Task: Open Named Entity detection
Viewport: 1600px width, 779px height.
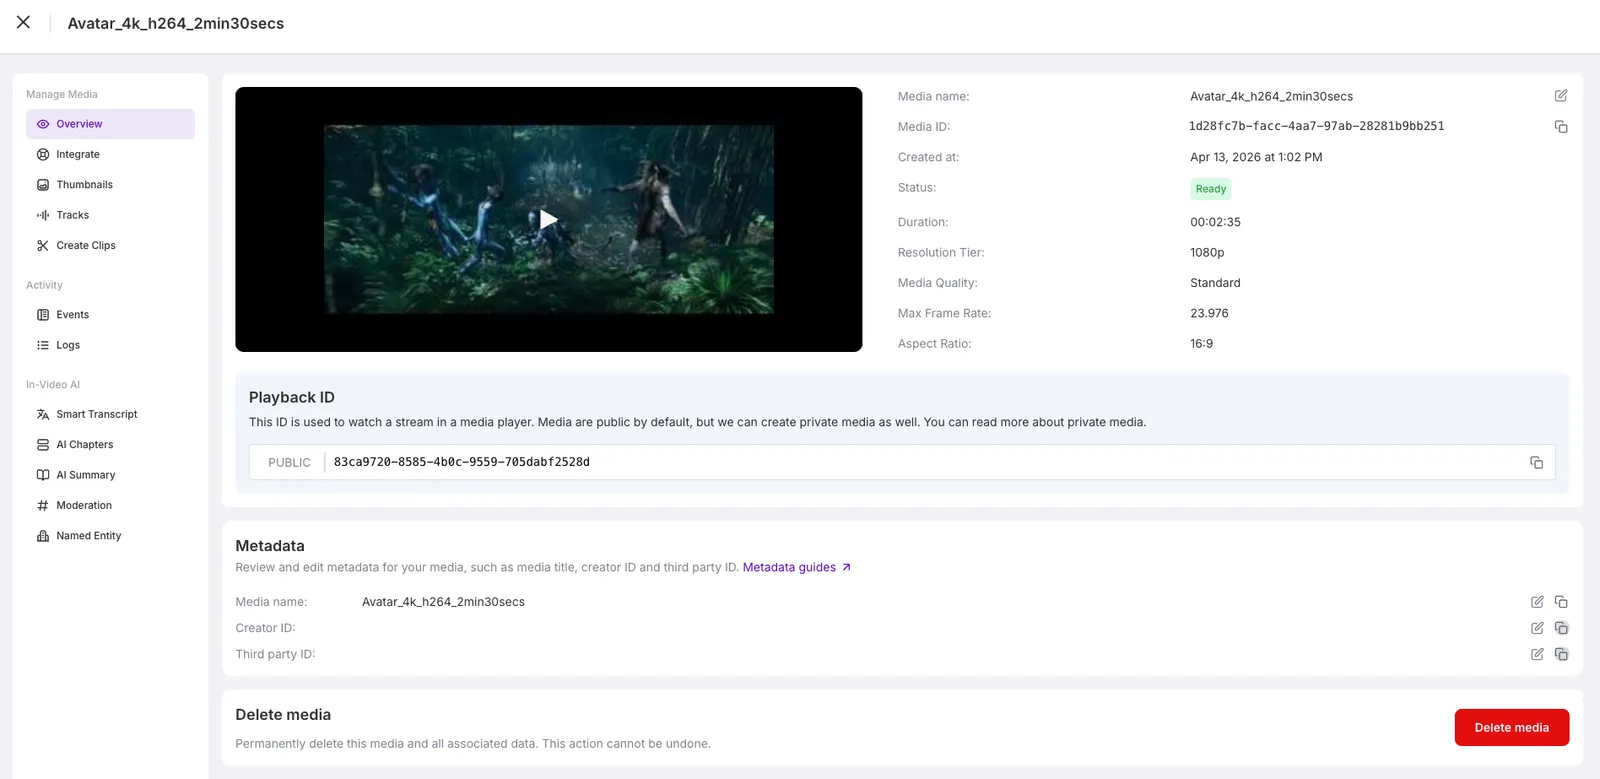Action: tap(110, 536)
